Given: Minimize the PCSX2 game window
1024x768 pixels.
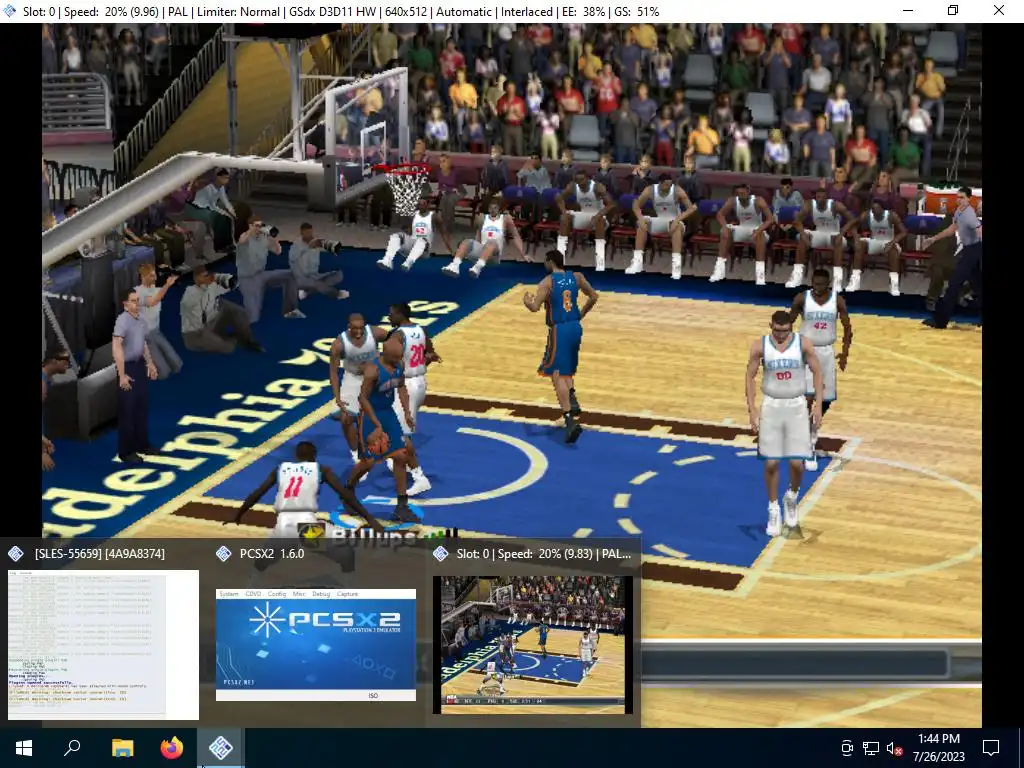Looking at the screenshot, I should [908, 11].
